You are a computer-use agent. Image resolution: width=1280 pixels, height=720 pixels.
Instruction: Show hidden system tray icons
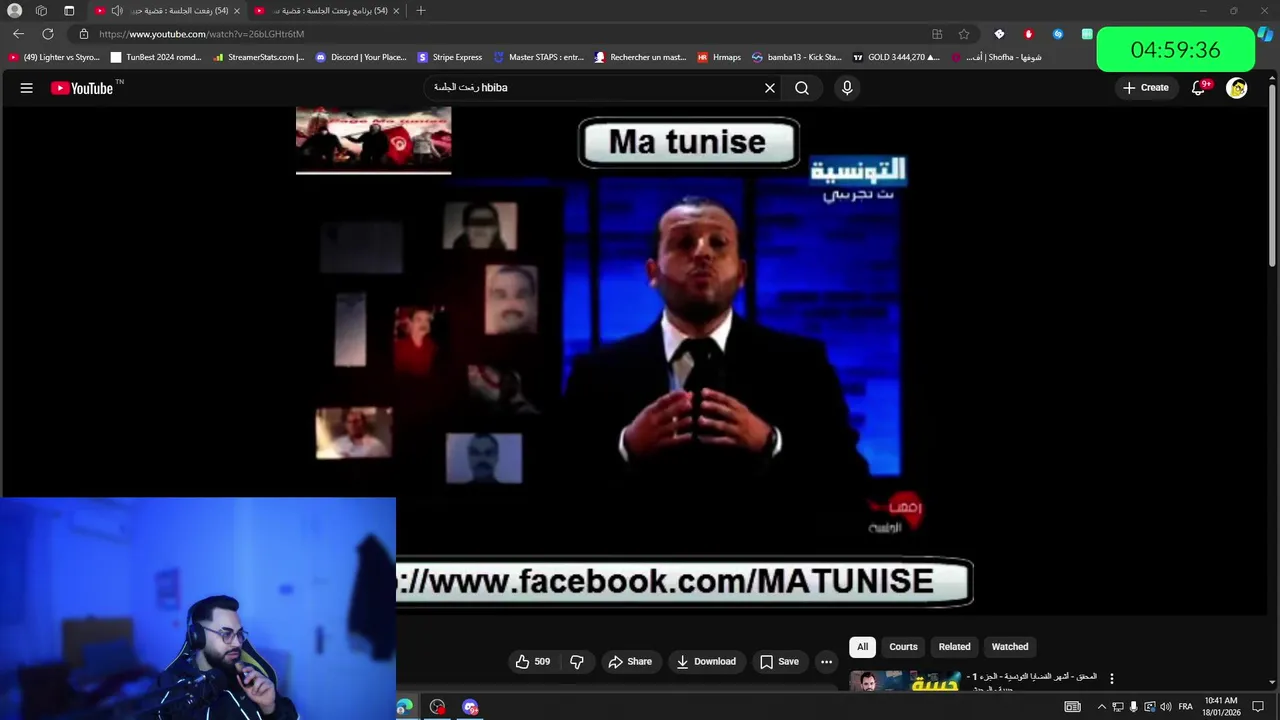coord(1102,707)
